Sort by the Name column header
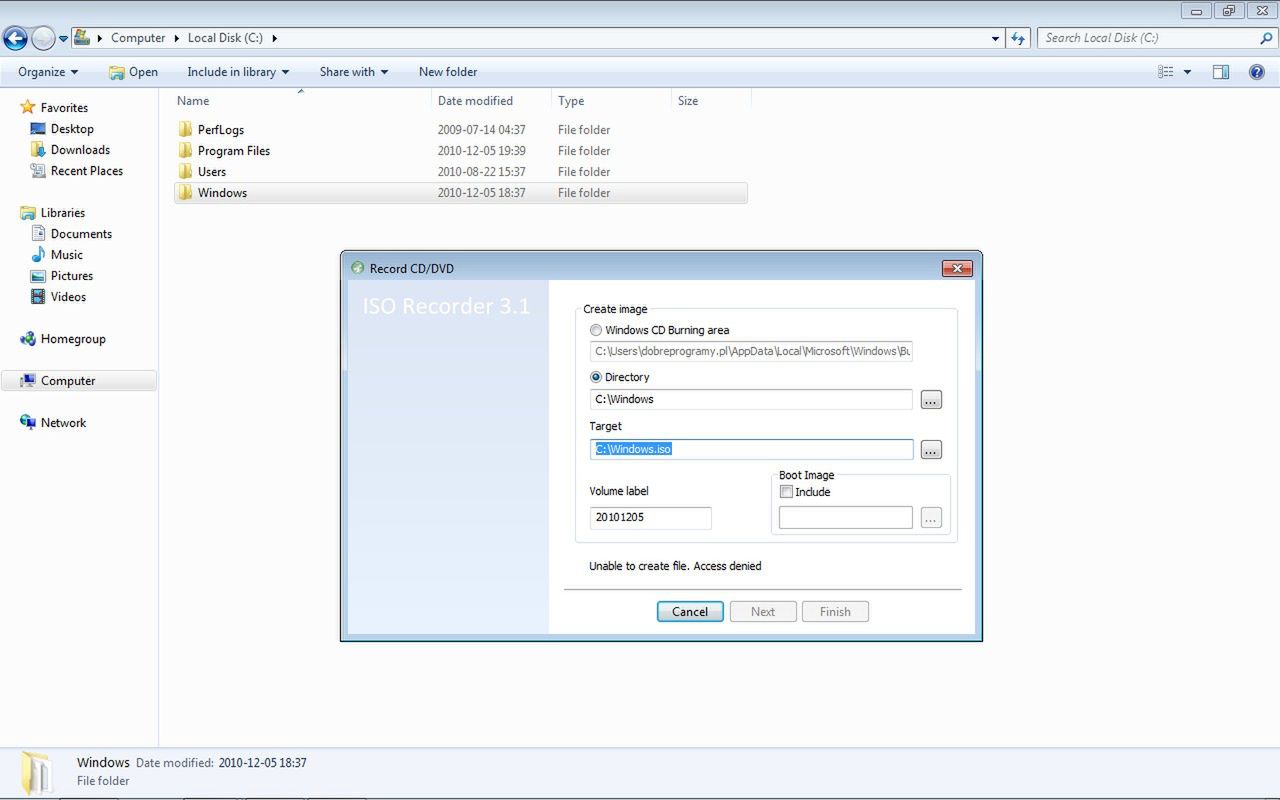Screen dimensions: 1280x800 tap(301, 101)
